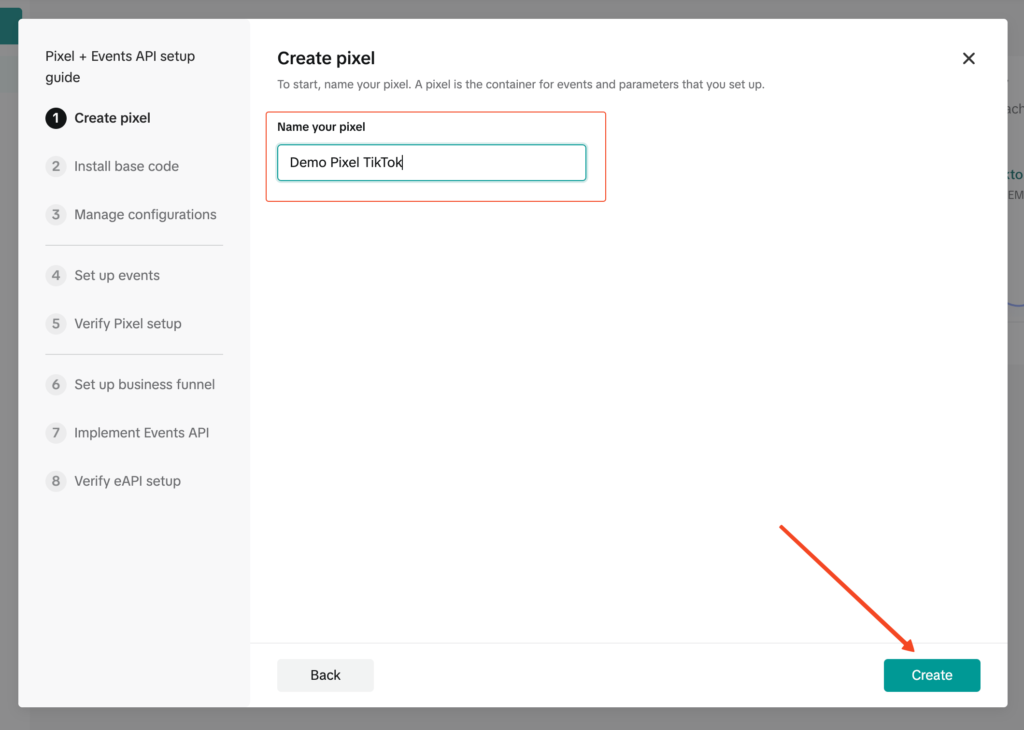Image resolution: width=1024 pixels, height=730 pixels.
Task: Click the step 8 number badge
Action: pos(56,481)
